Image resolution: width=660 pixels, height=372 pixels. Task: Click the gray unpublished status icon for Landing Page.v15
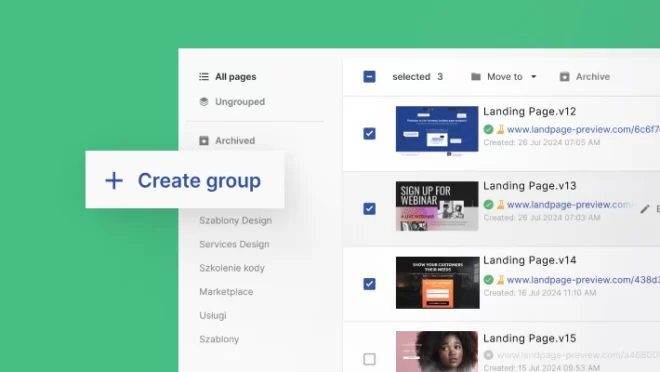coord(488,355)
